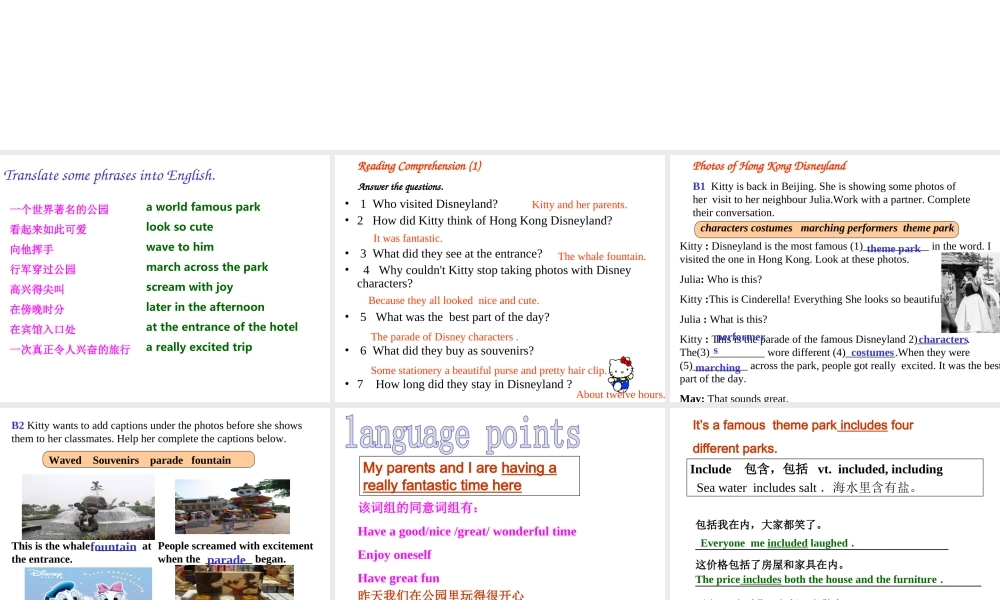Click the answer 'About twelve hours.'
This screenshot has width=1000, height=600.
pos(621,395)
